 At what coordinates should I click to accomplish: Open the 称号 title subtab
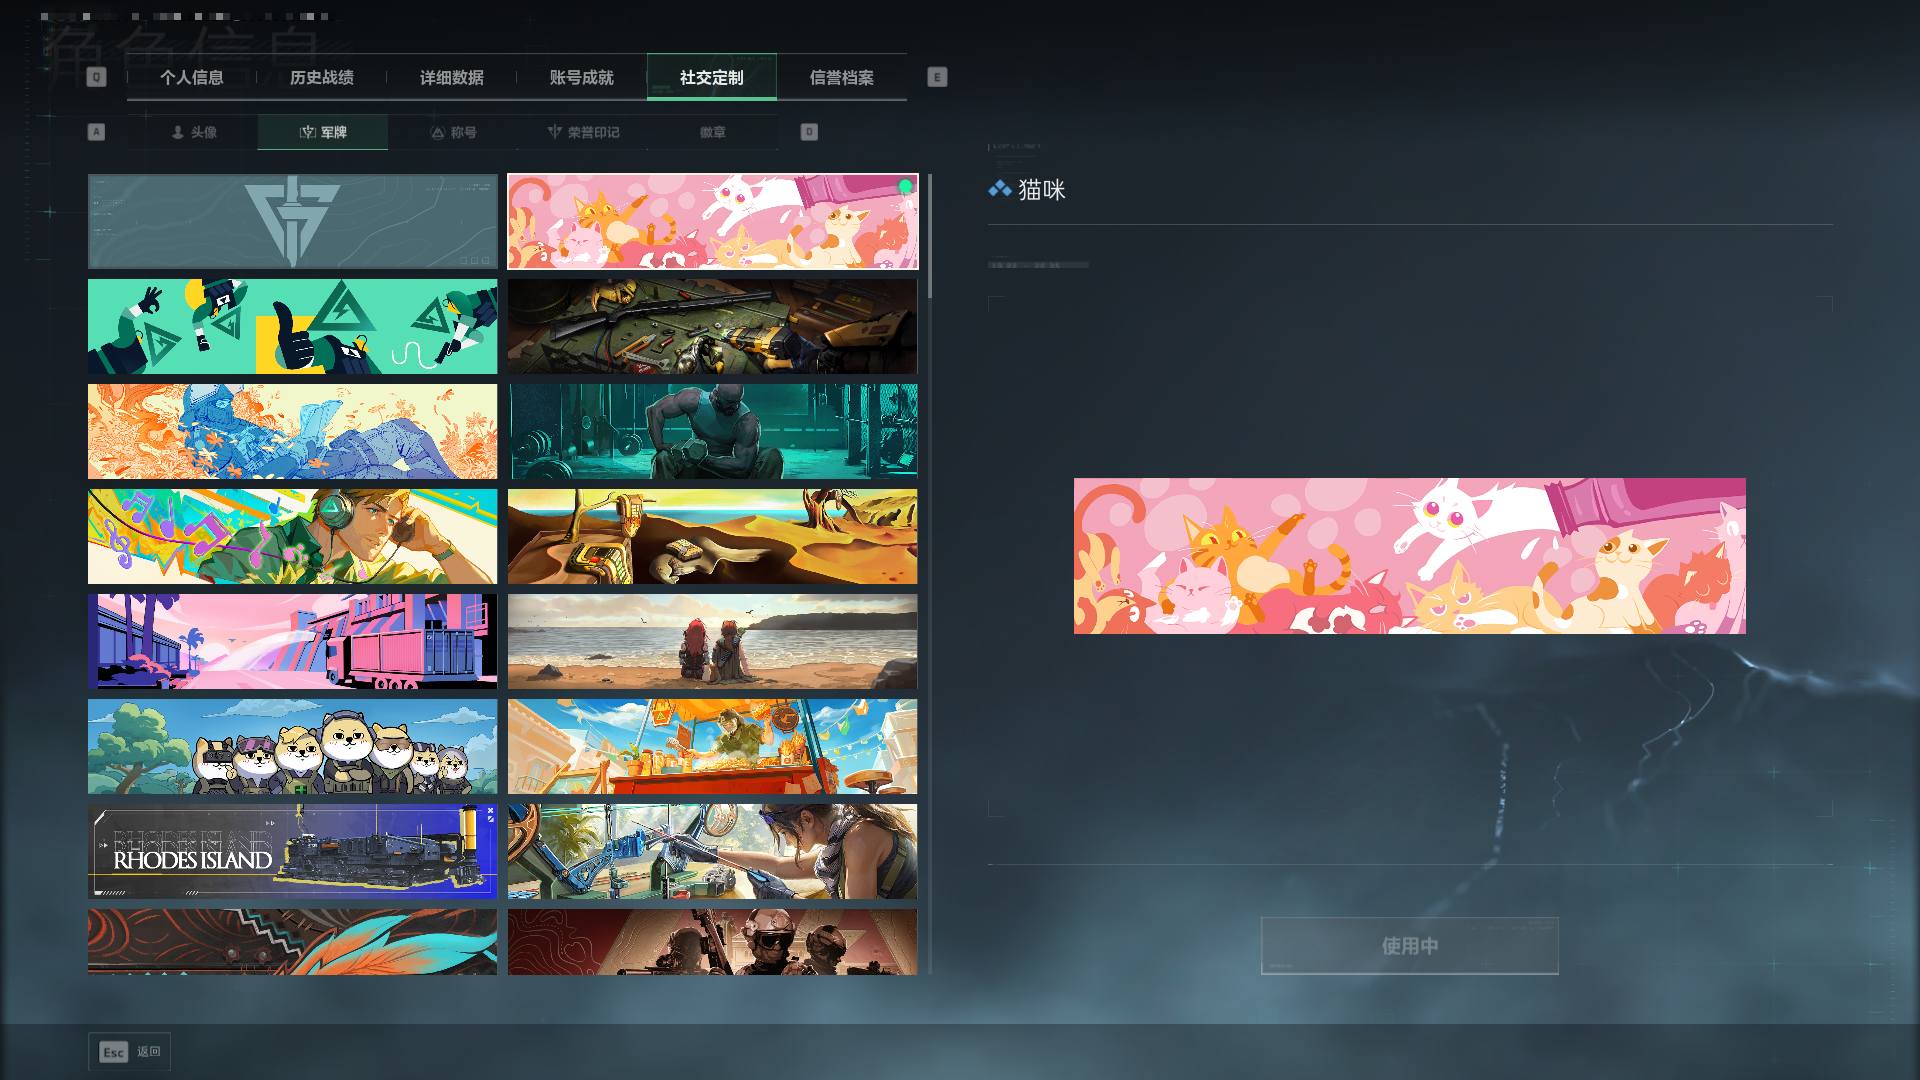click(453, 132)
